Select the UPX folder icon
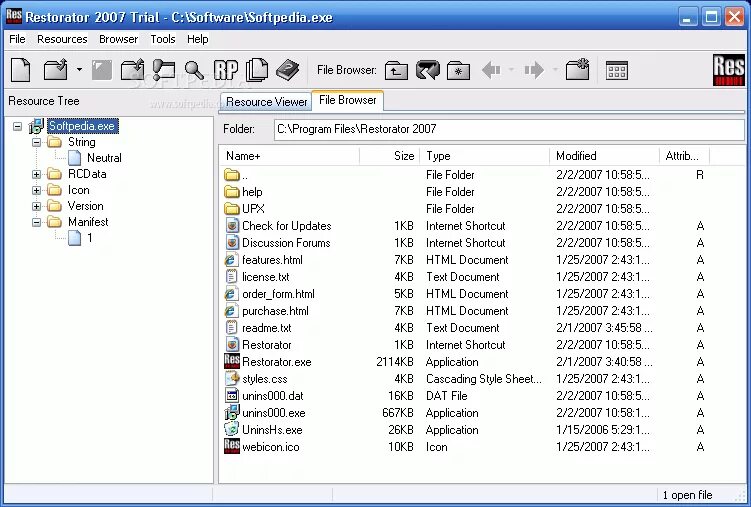 232,209
